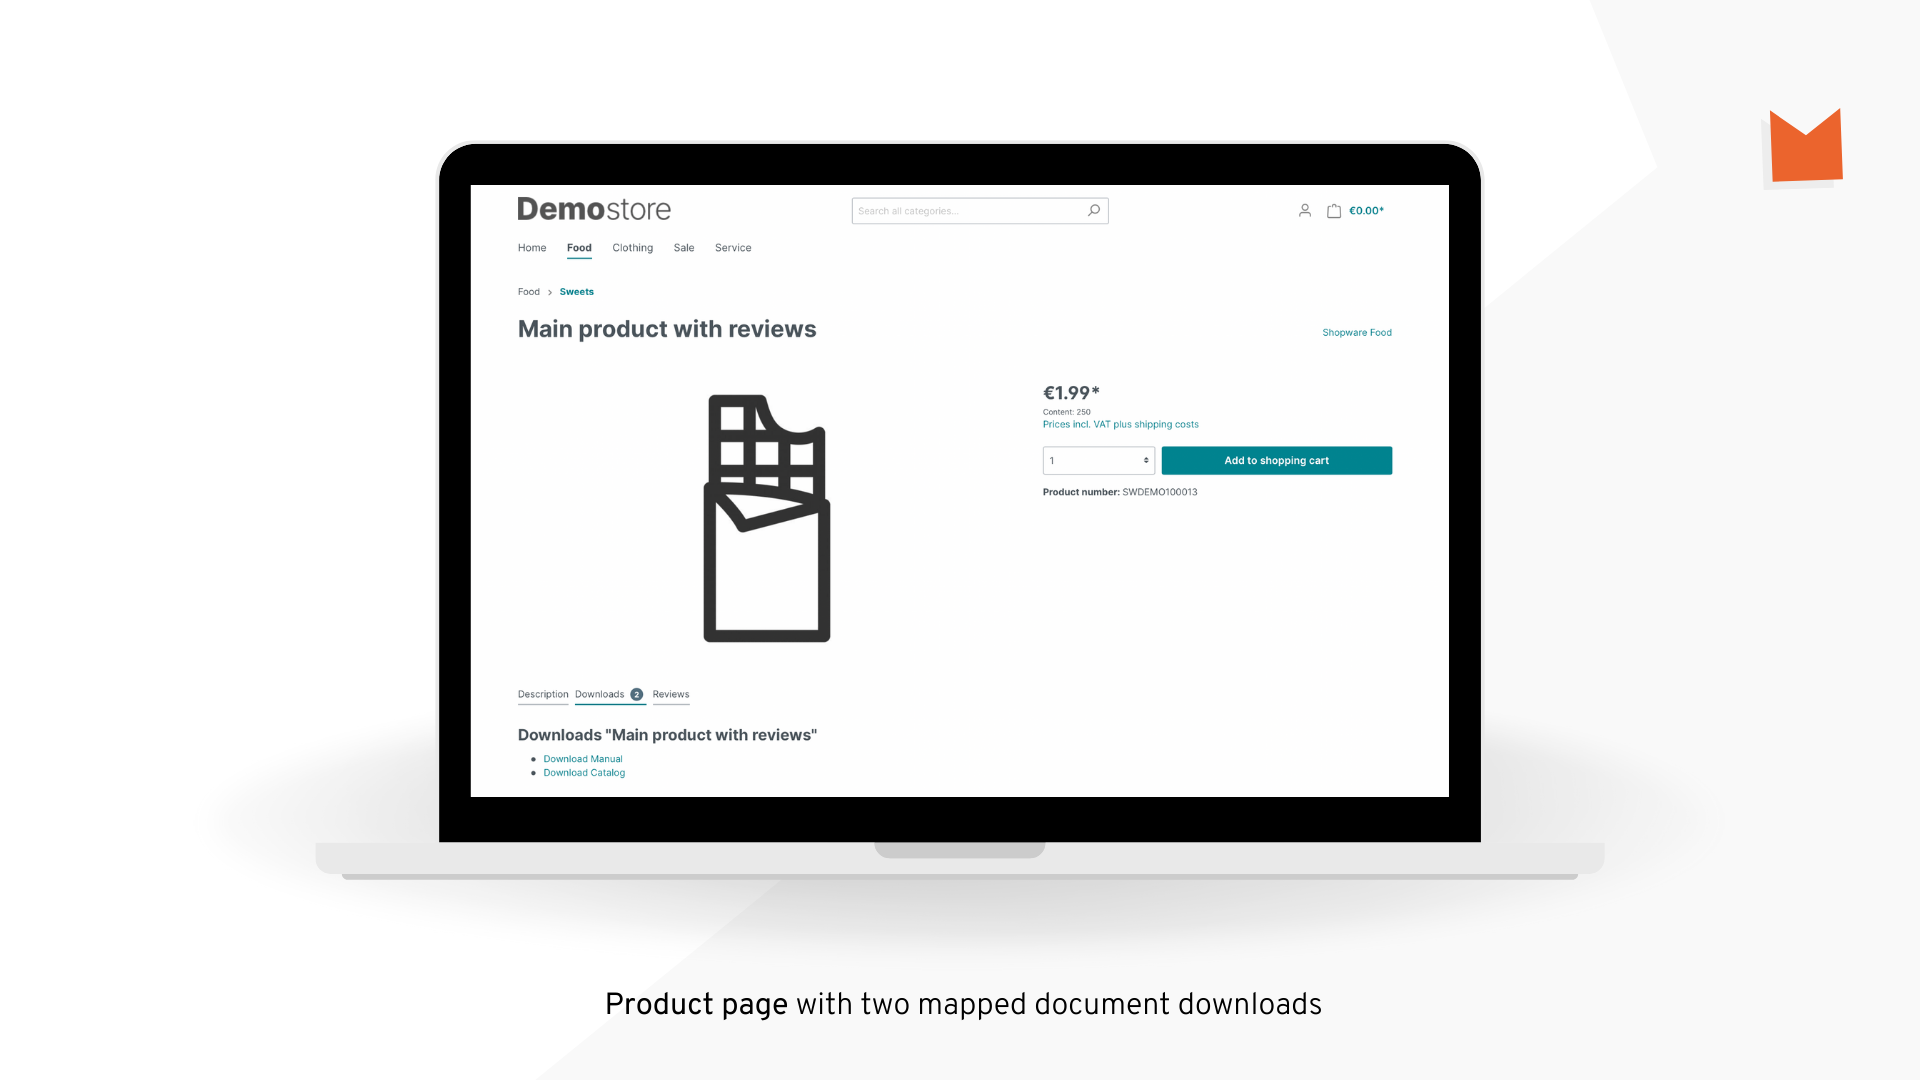Viewport: 1920px width, 1080px height.
Task: Click the chocolate bar product image
Action: (767, 514)
